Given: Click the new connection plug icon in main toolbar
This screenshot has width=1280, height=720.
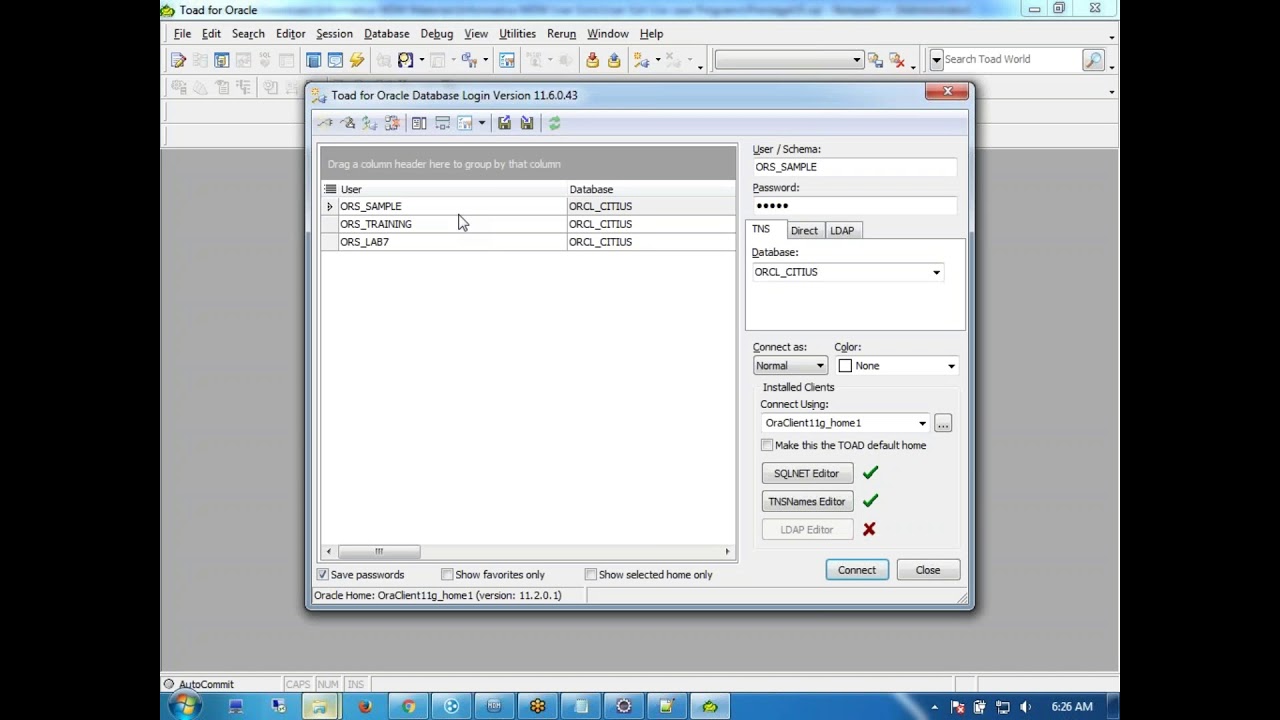Looking at the screenshot, I should pos(641,60).
